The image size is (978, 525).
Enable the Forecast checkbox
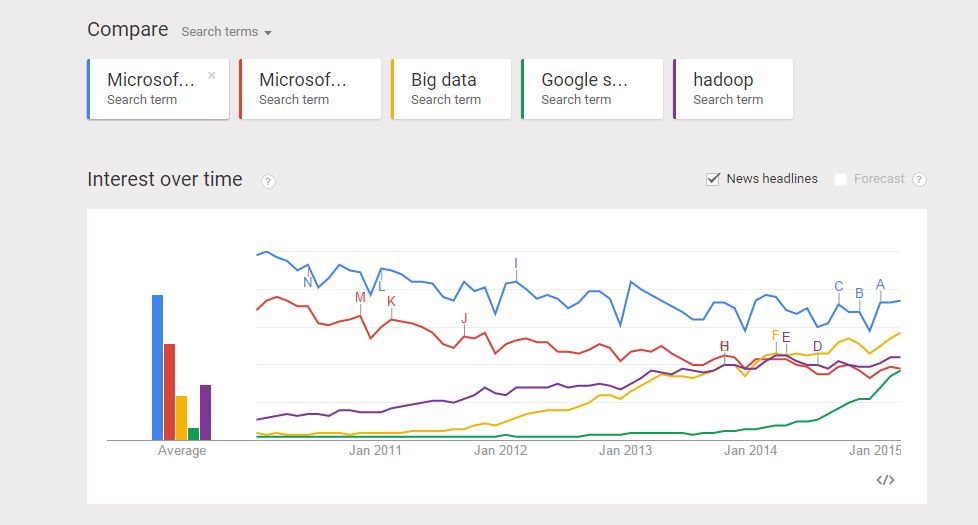pos(841,179)
